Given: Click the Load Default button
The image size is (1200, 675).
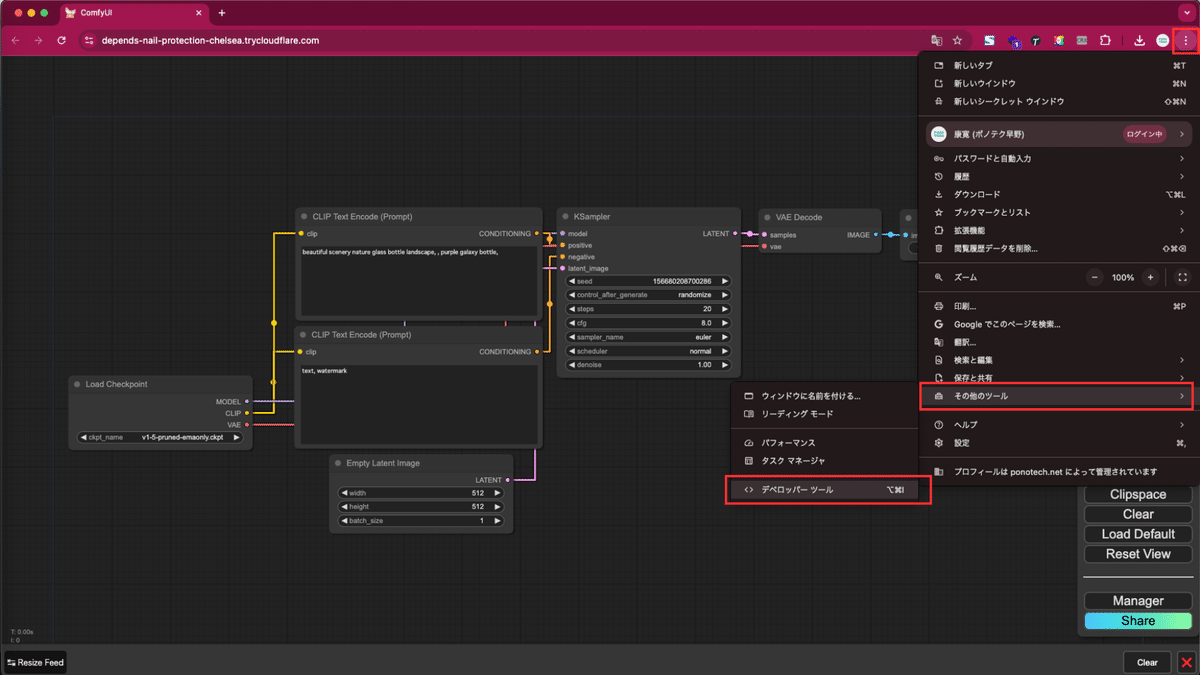Looking at the screenshot, I should (1138, 534).
